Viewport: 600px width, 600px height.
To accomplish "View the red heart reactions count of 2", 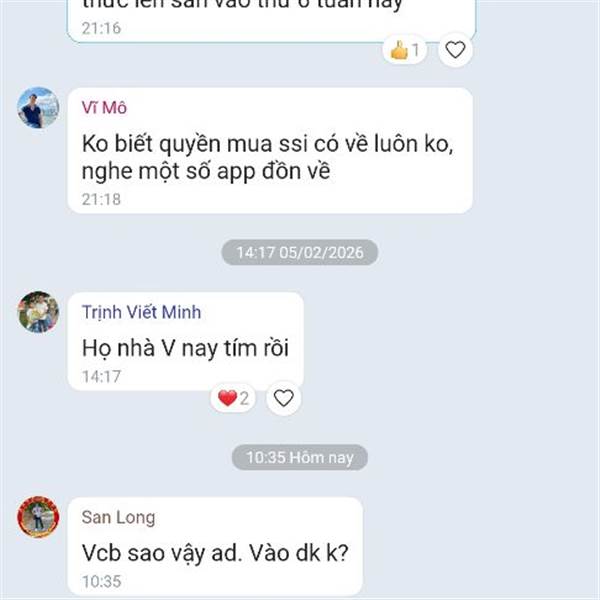I will tap(233, 398).
